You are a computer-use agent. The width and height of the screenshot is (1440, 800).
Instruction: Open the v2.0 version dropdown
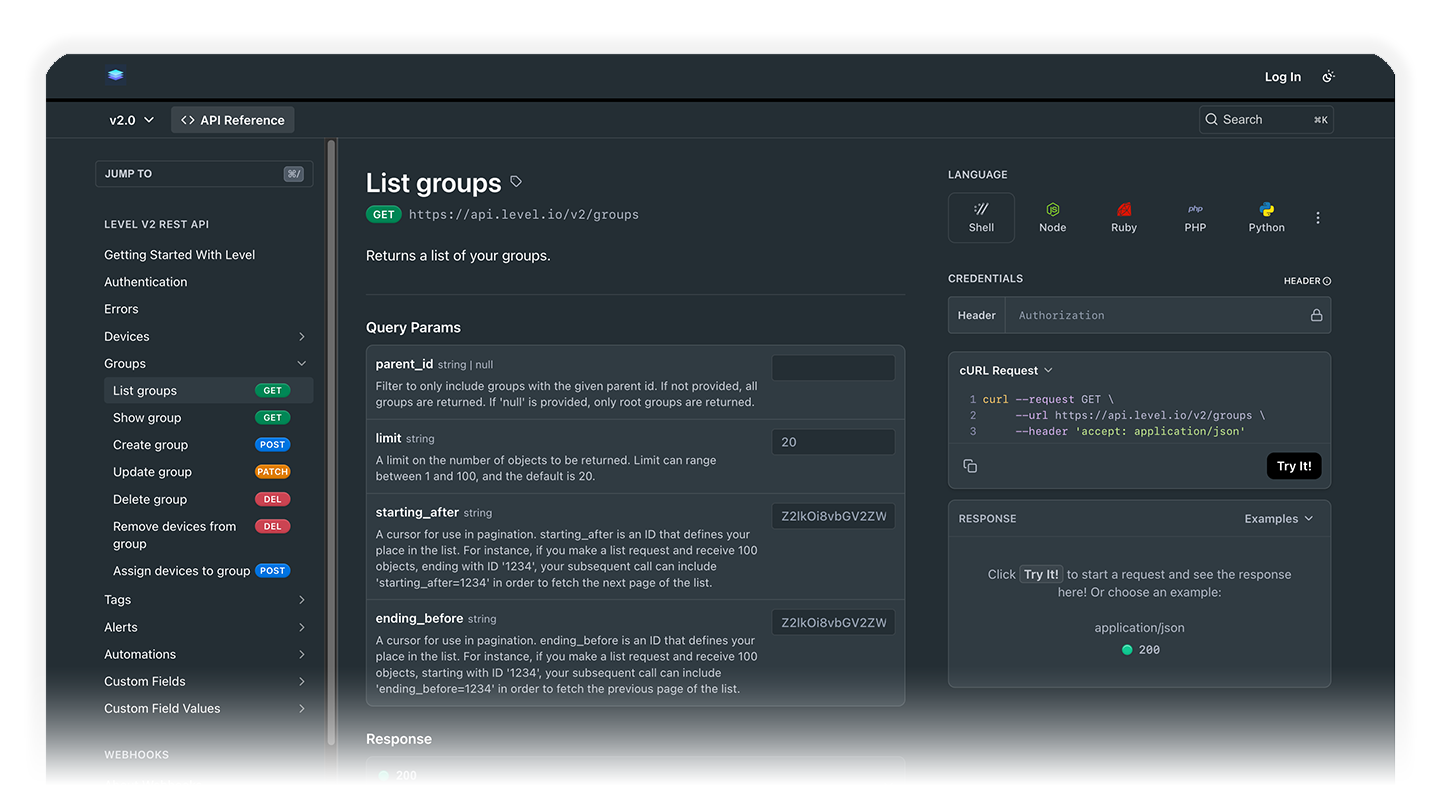point(132,120)
